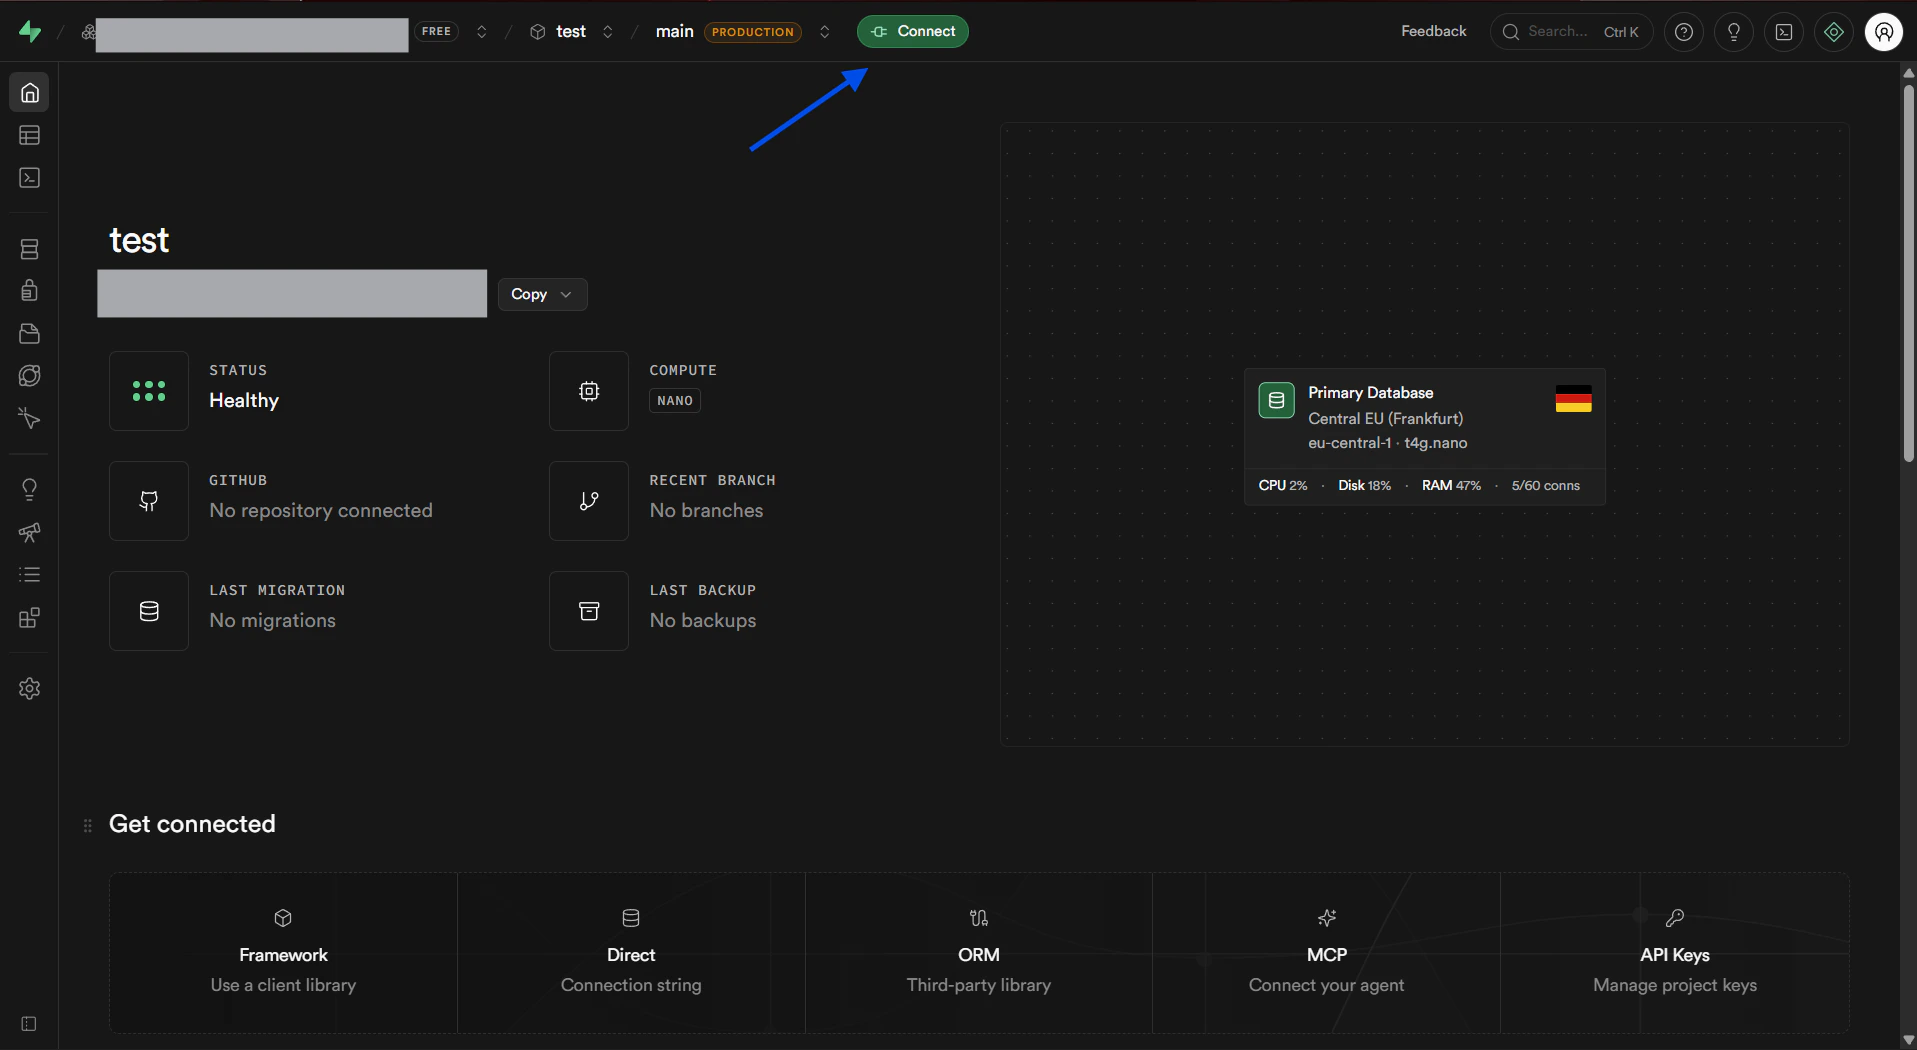This screenshot has width=1917, height=1050.
Task: Click the vertical page scrollbar
Action: coord(1909,272)
